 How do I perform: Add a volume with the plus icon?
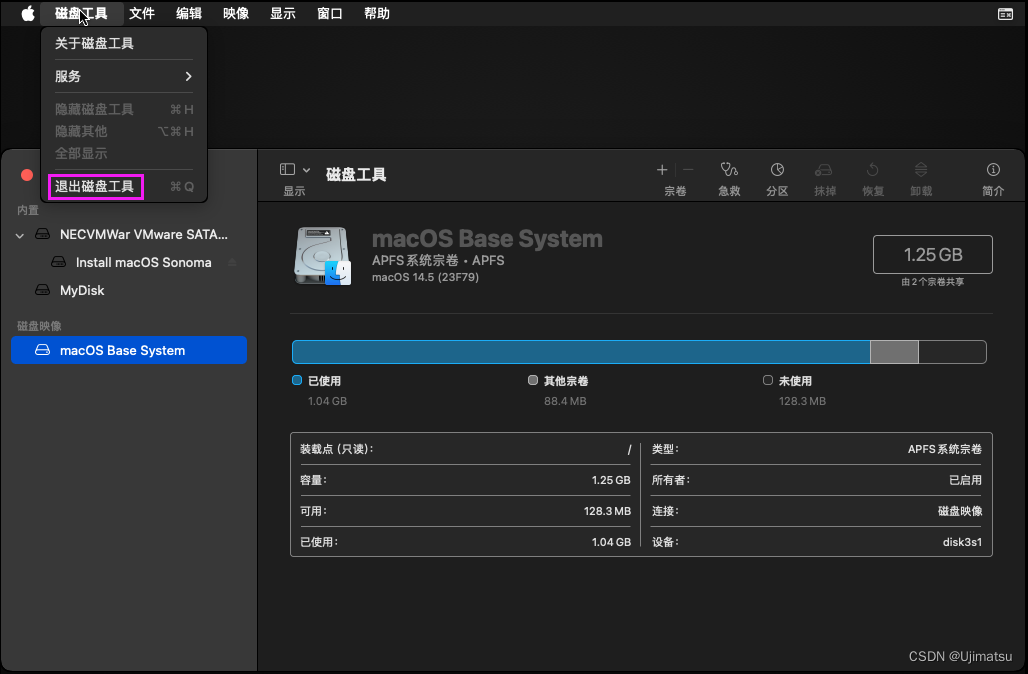click(x=662, y=170)
